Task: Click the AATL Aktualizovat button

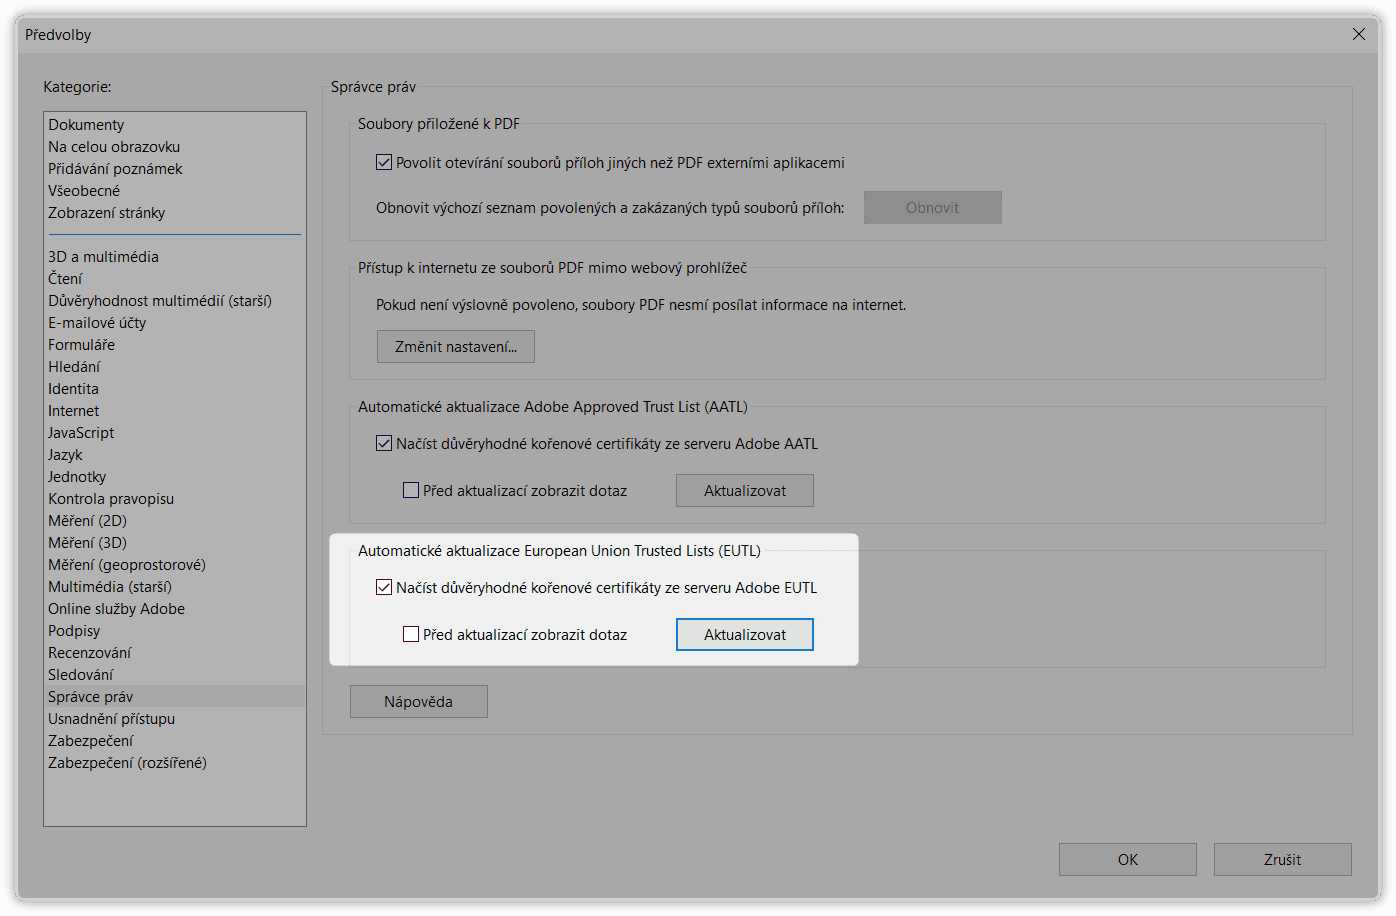Action: [744, 490]
